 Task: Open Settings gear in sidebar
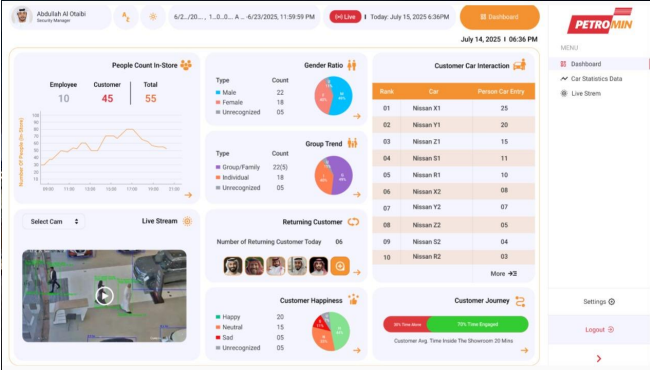(599, 302)
